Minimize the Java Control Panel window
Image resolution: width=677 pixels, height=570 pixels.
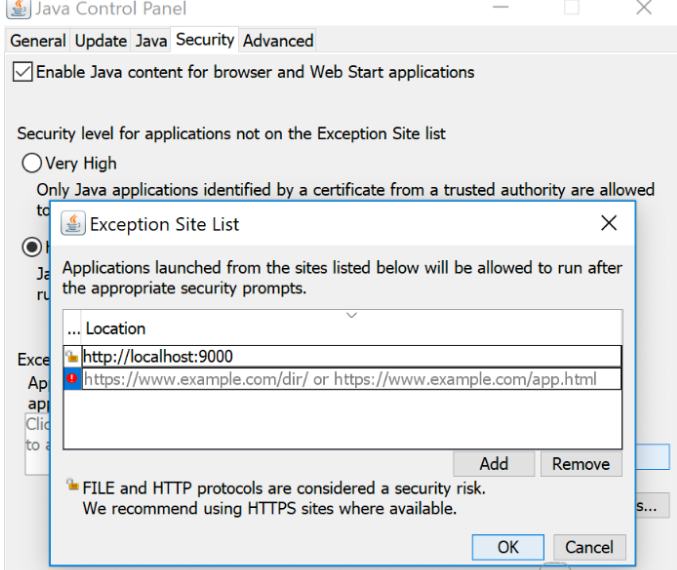(500, 7)
